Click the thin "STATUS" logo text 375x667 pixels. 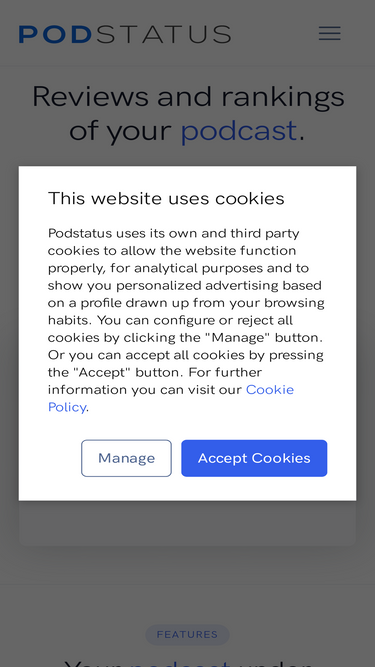pyautogui.click(x=164, y=34)
